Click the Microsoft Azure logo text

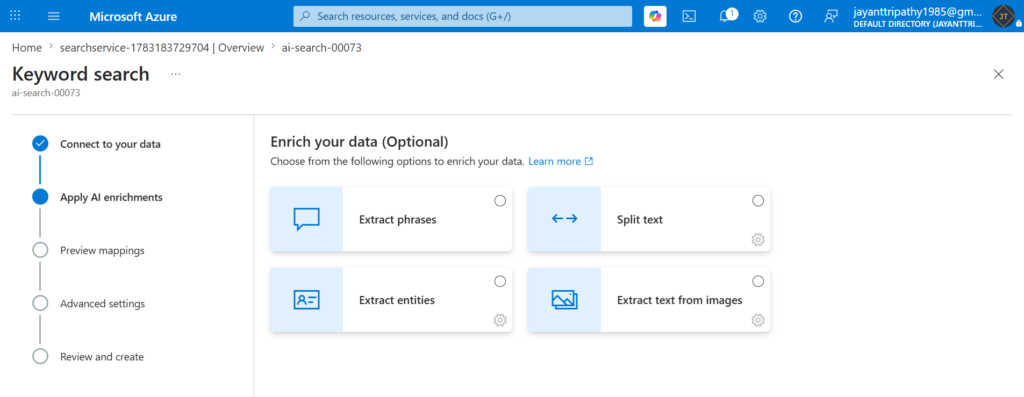click(133, 16)
